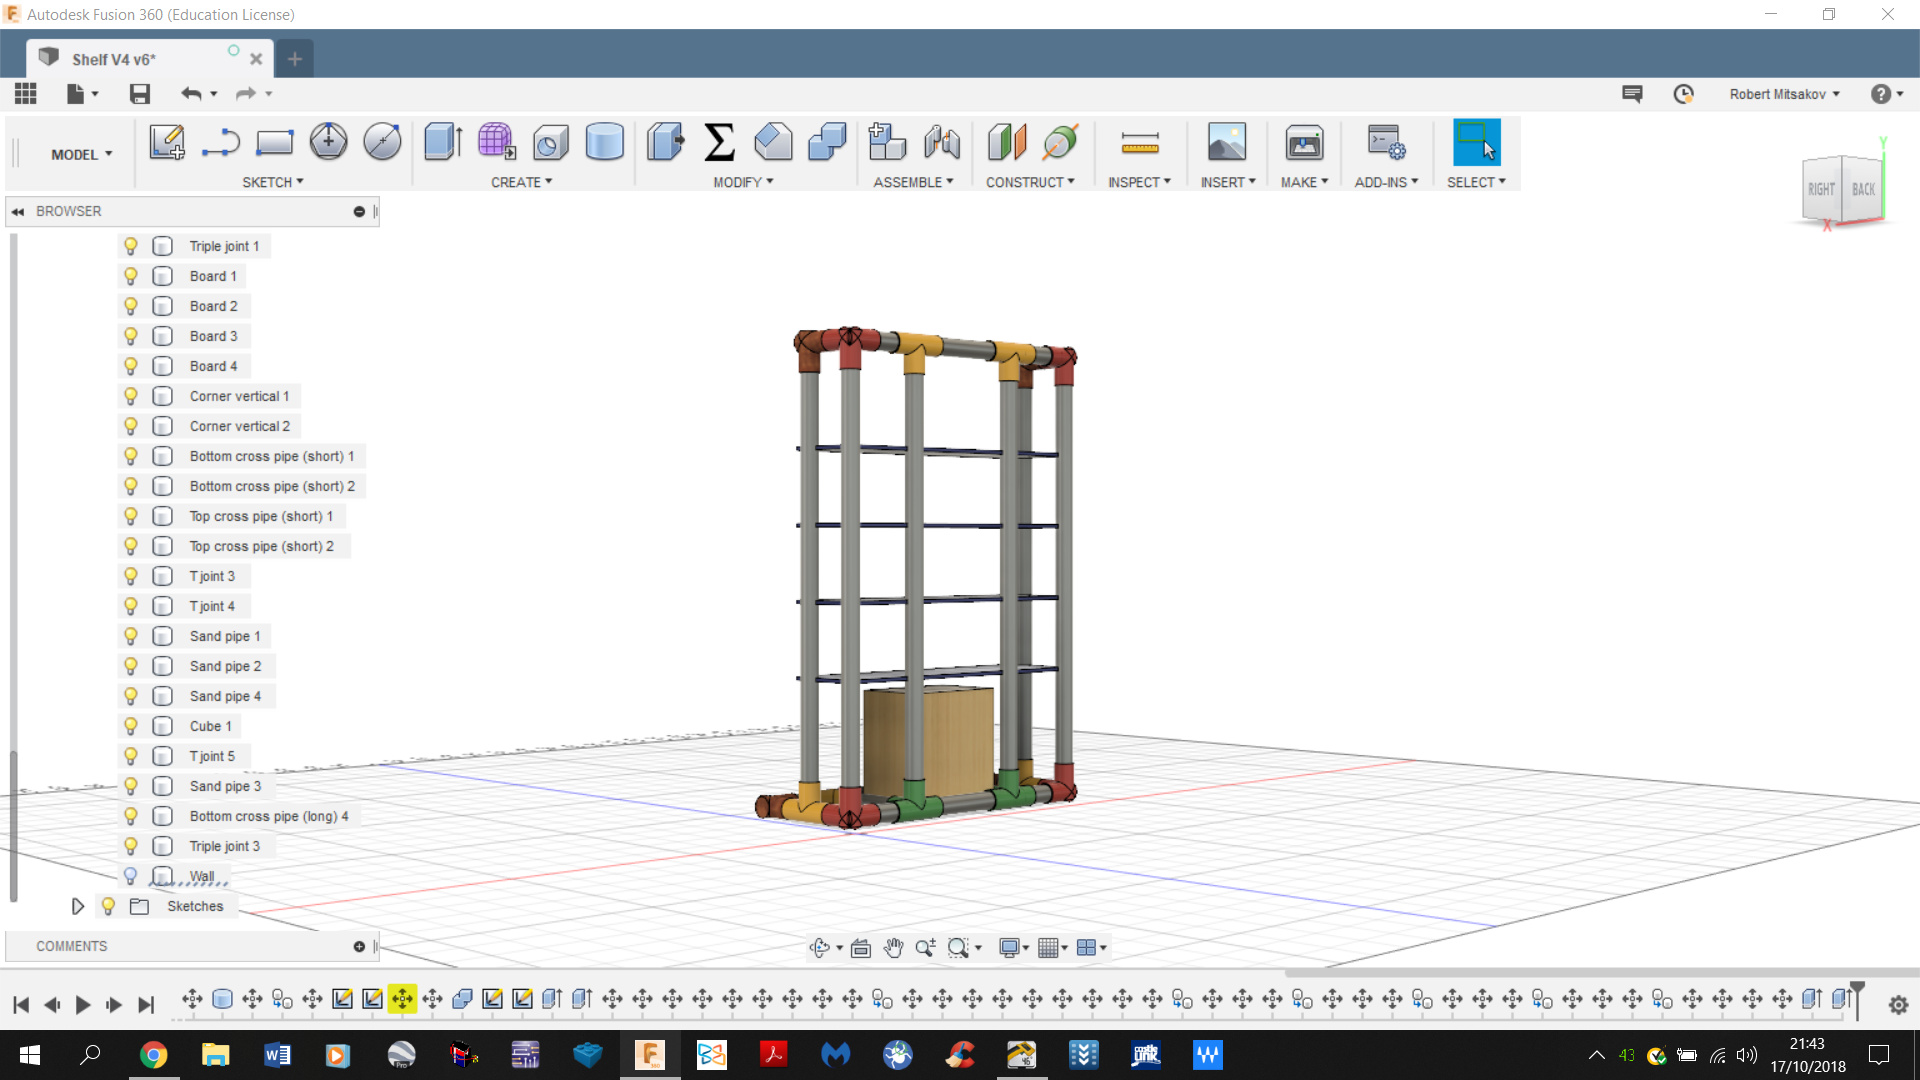Open the Create Form tool
Screen dimensions: 1920x1080
pos(497,142)
